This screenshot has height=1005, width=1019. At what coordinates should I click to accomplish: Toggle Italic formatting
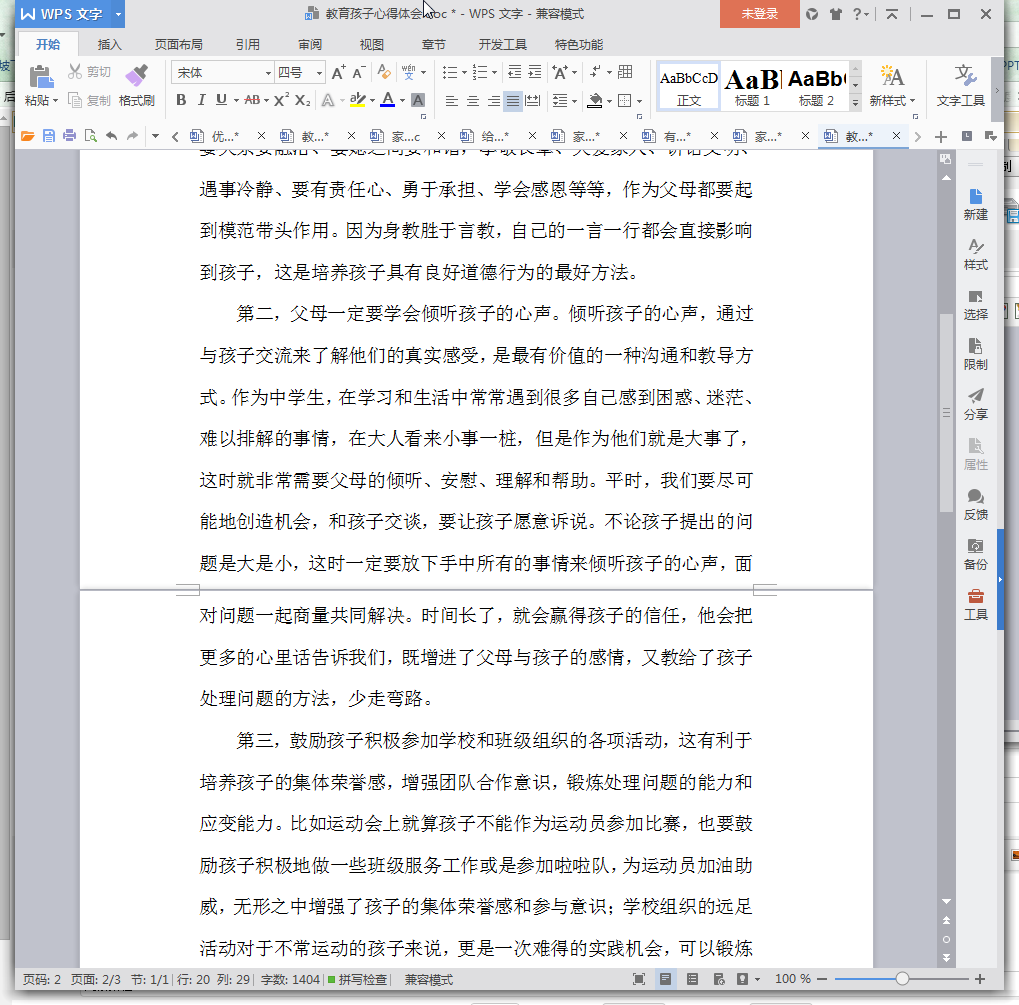click(x=201, y=100)
